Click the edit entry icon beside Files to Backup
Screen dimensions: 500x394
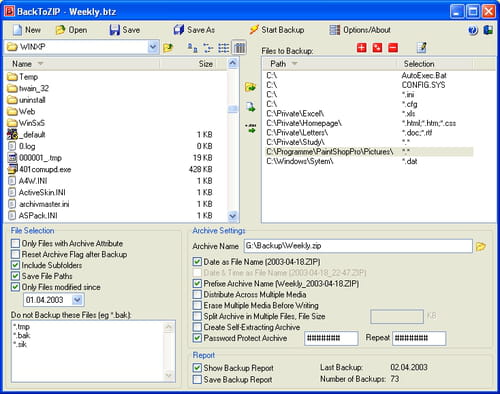422,48
